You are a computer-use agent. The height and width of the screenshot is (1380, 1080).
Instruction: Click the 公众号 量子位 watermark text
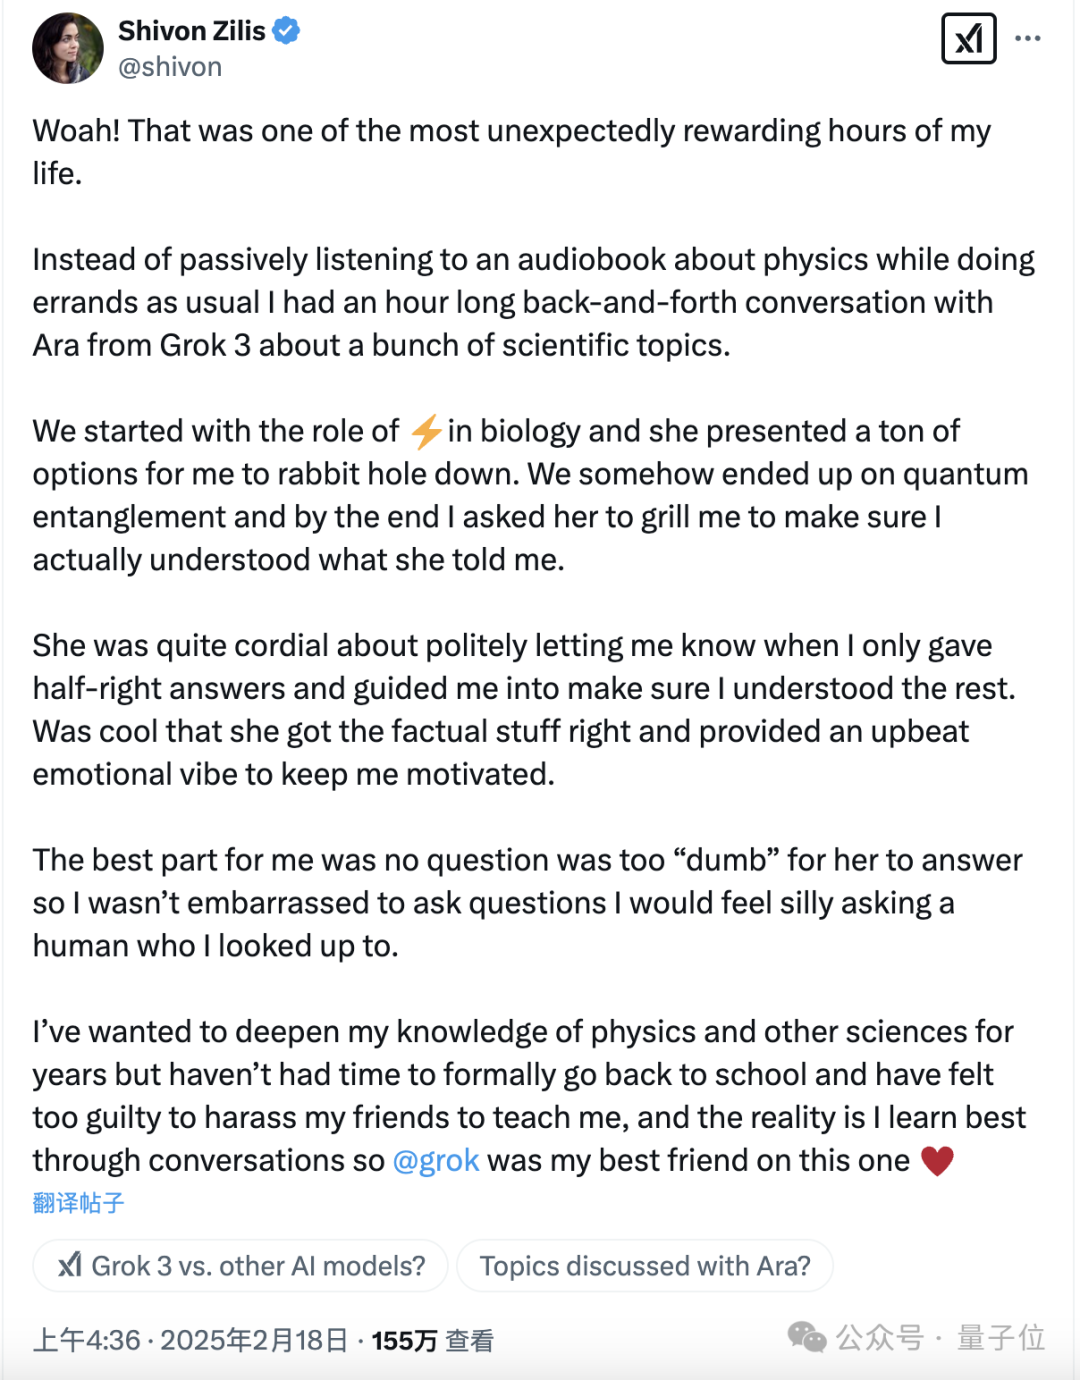(940, 1337)
